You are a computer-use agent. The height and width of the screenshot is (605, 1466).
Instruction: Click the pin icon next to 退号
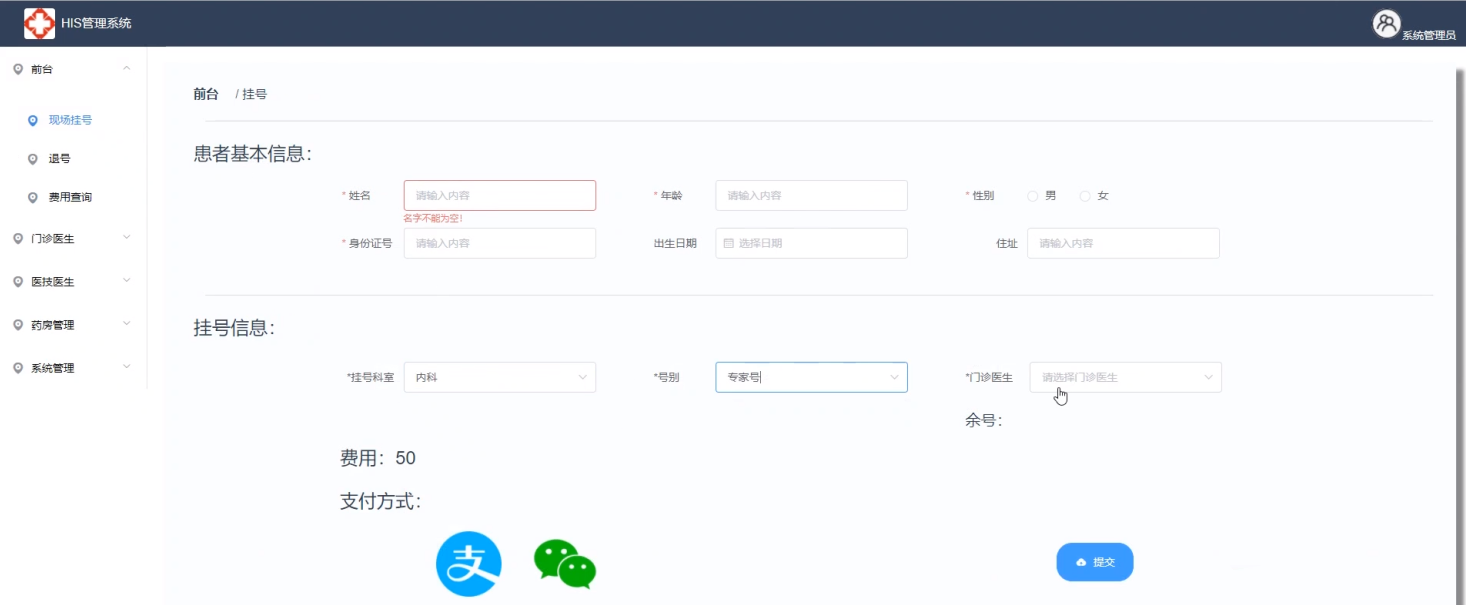(x=33, y=159)
